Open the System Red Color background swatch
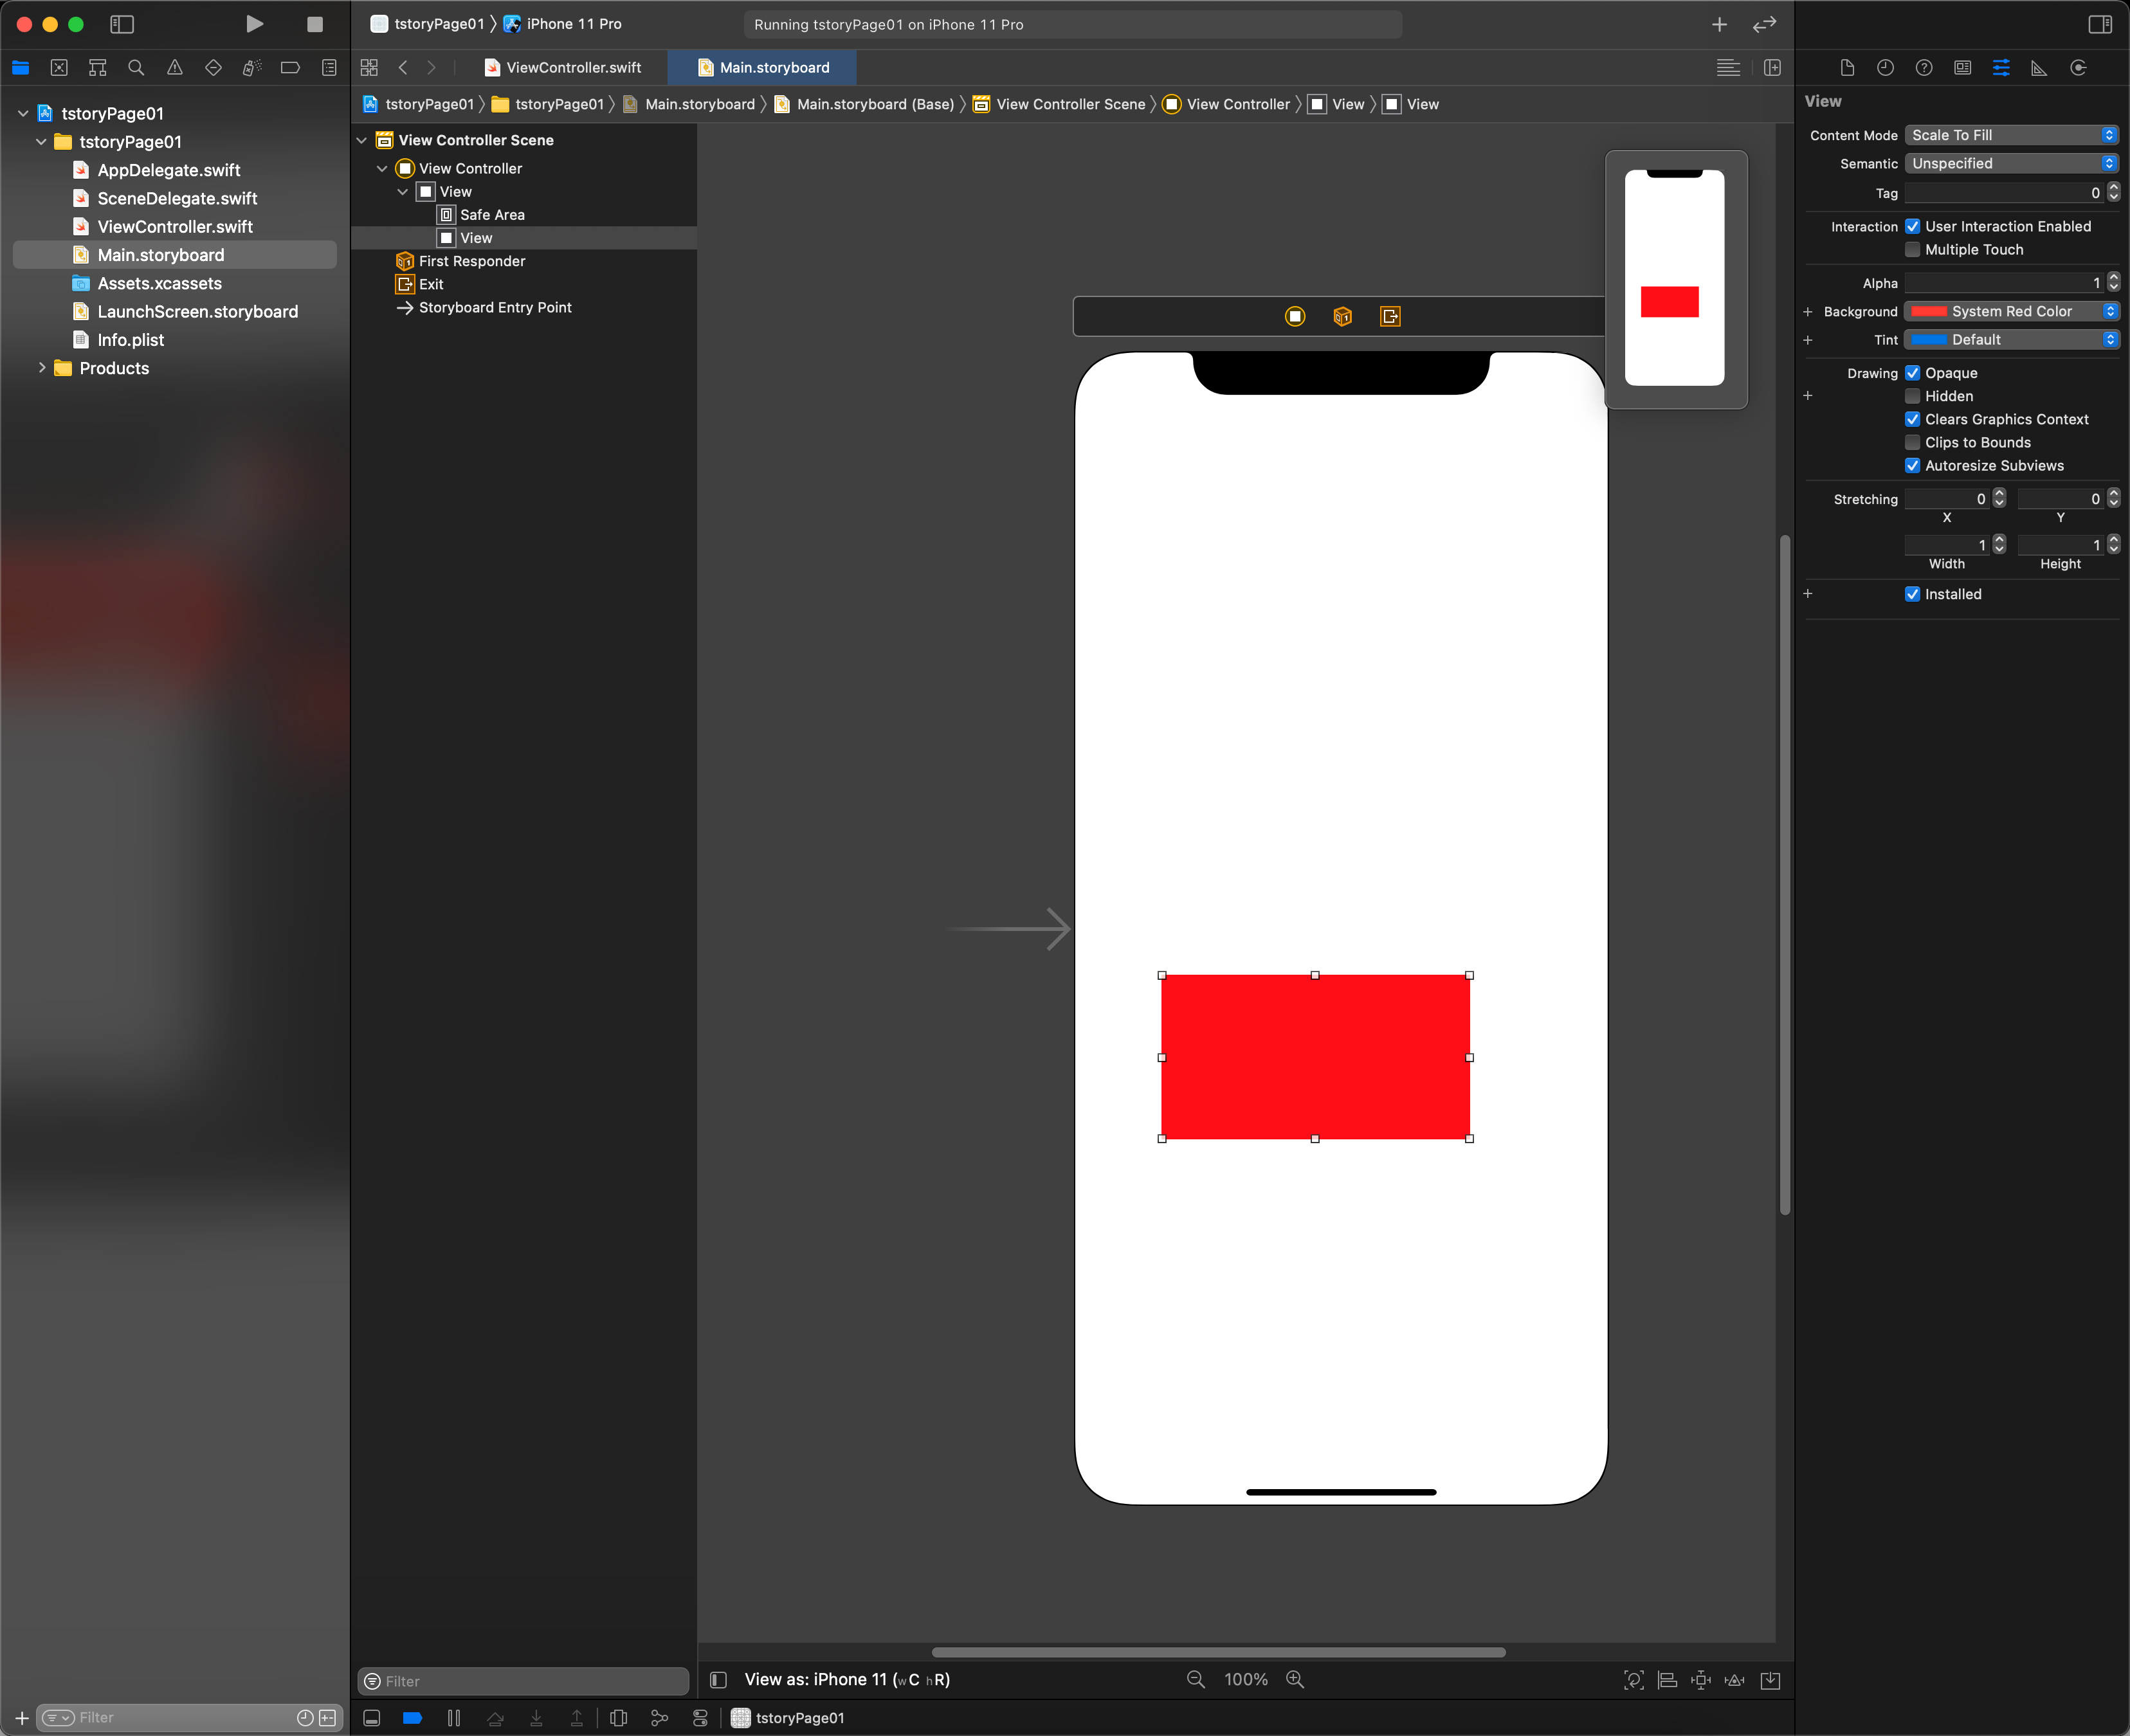2130x1736 pixels. (1930, 311)
